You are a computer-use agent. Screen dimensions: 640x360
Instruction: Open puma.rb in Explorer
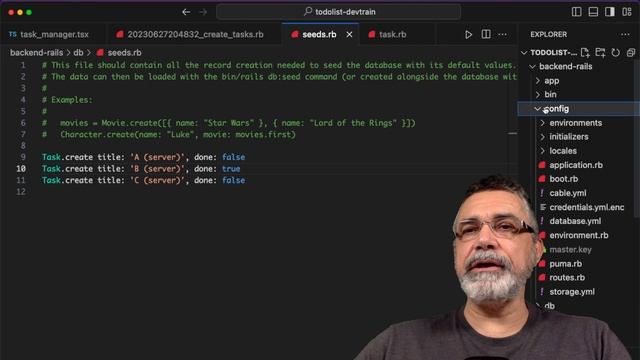[x=565, y=264]
